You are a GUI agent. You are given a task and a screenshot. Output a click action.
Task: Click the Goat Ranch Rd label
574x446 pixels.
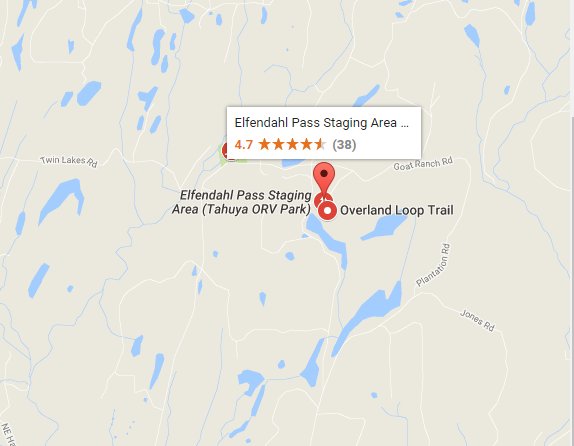(423, 163)
